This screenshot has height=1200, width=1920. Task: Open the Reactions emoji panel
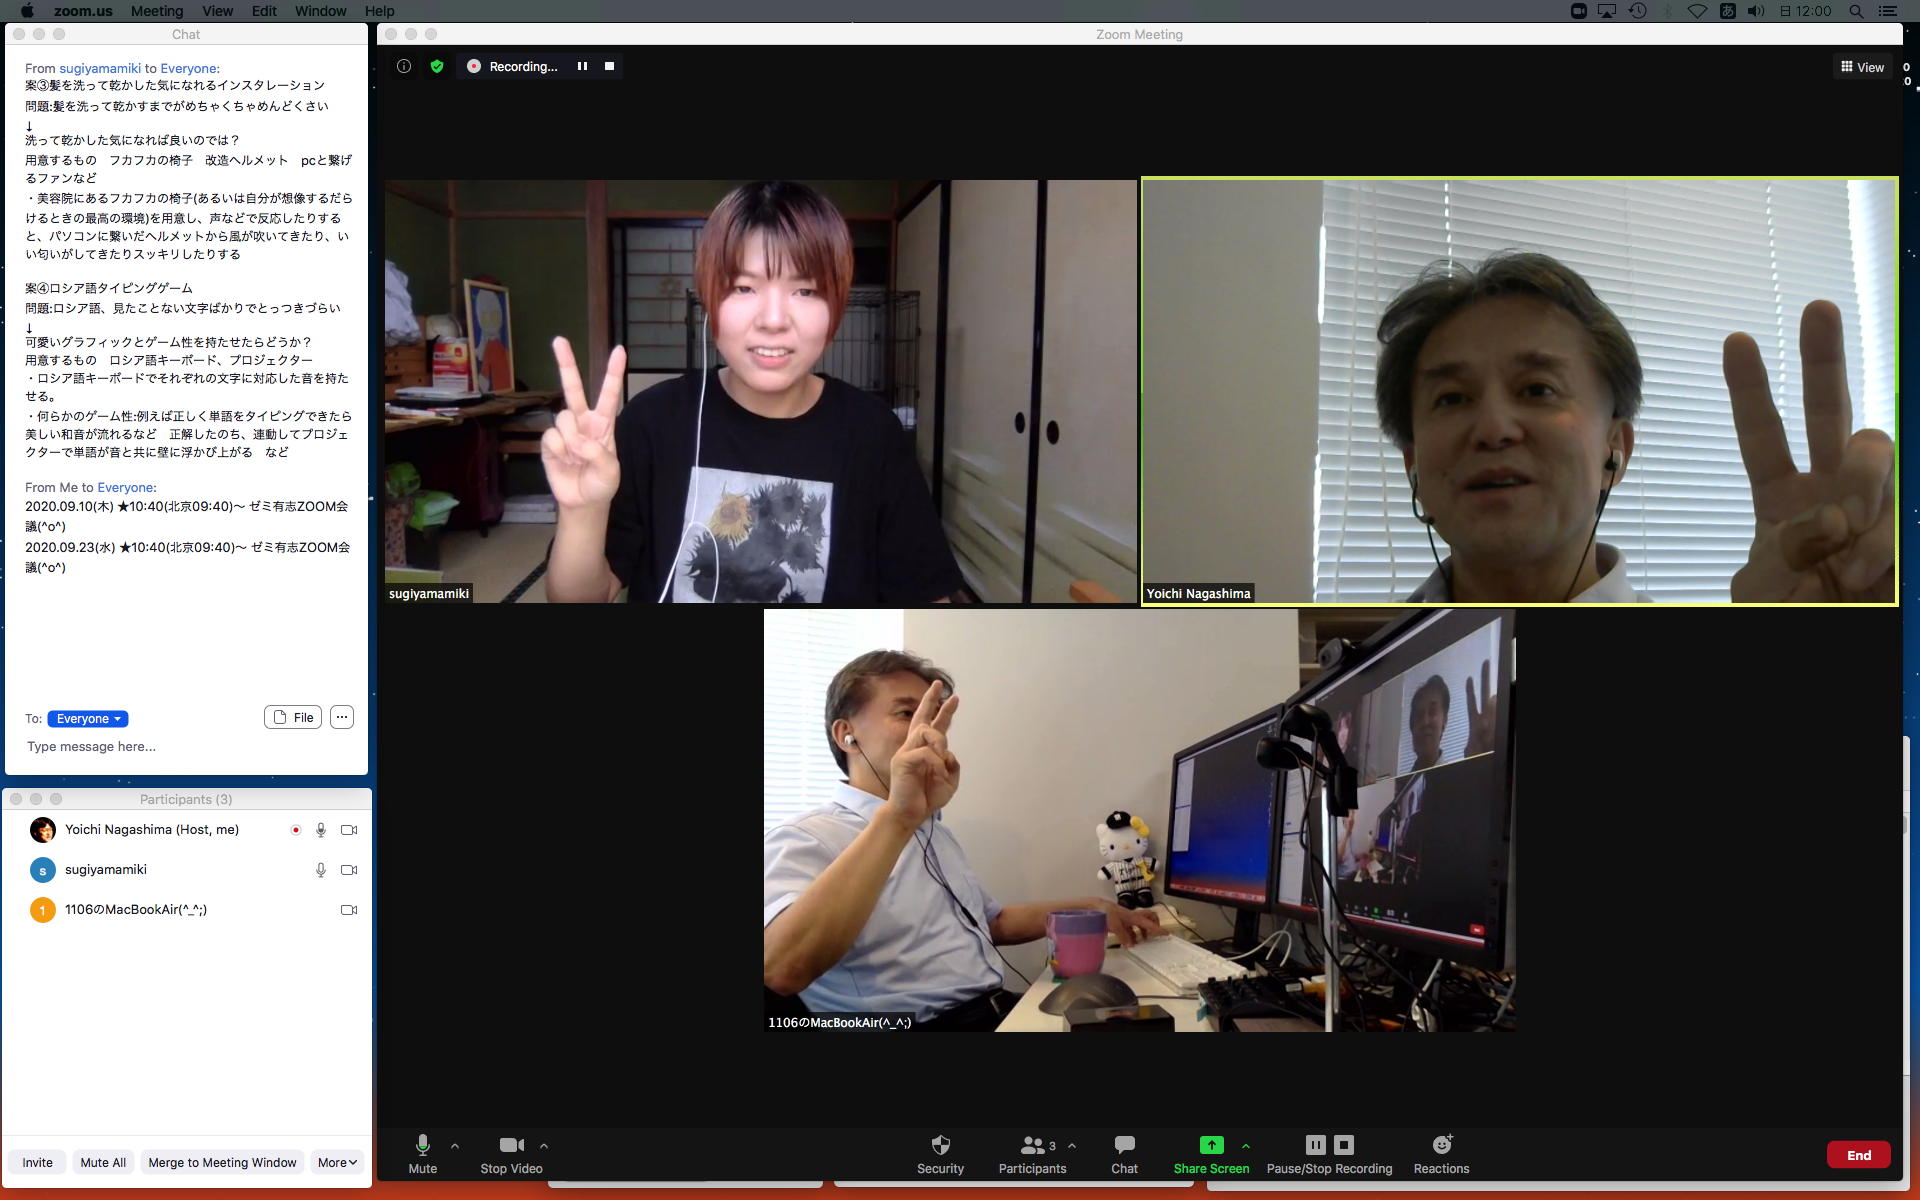1441,1153
